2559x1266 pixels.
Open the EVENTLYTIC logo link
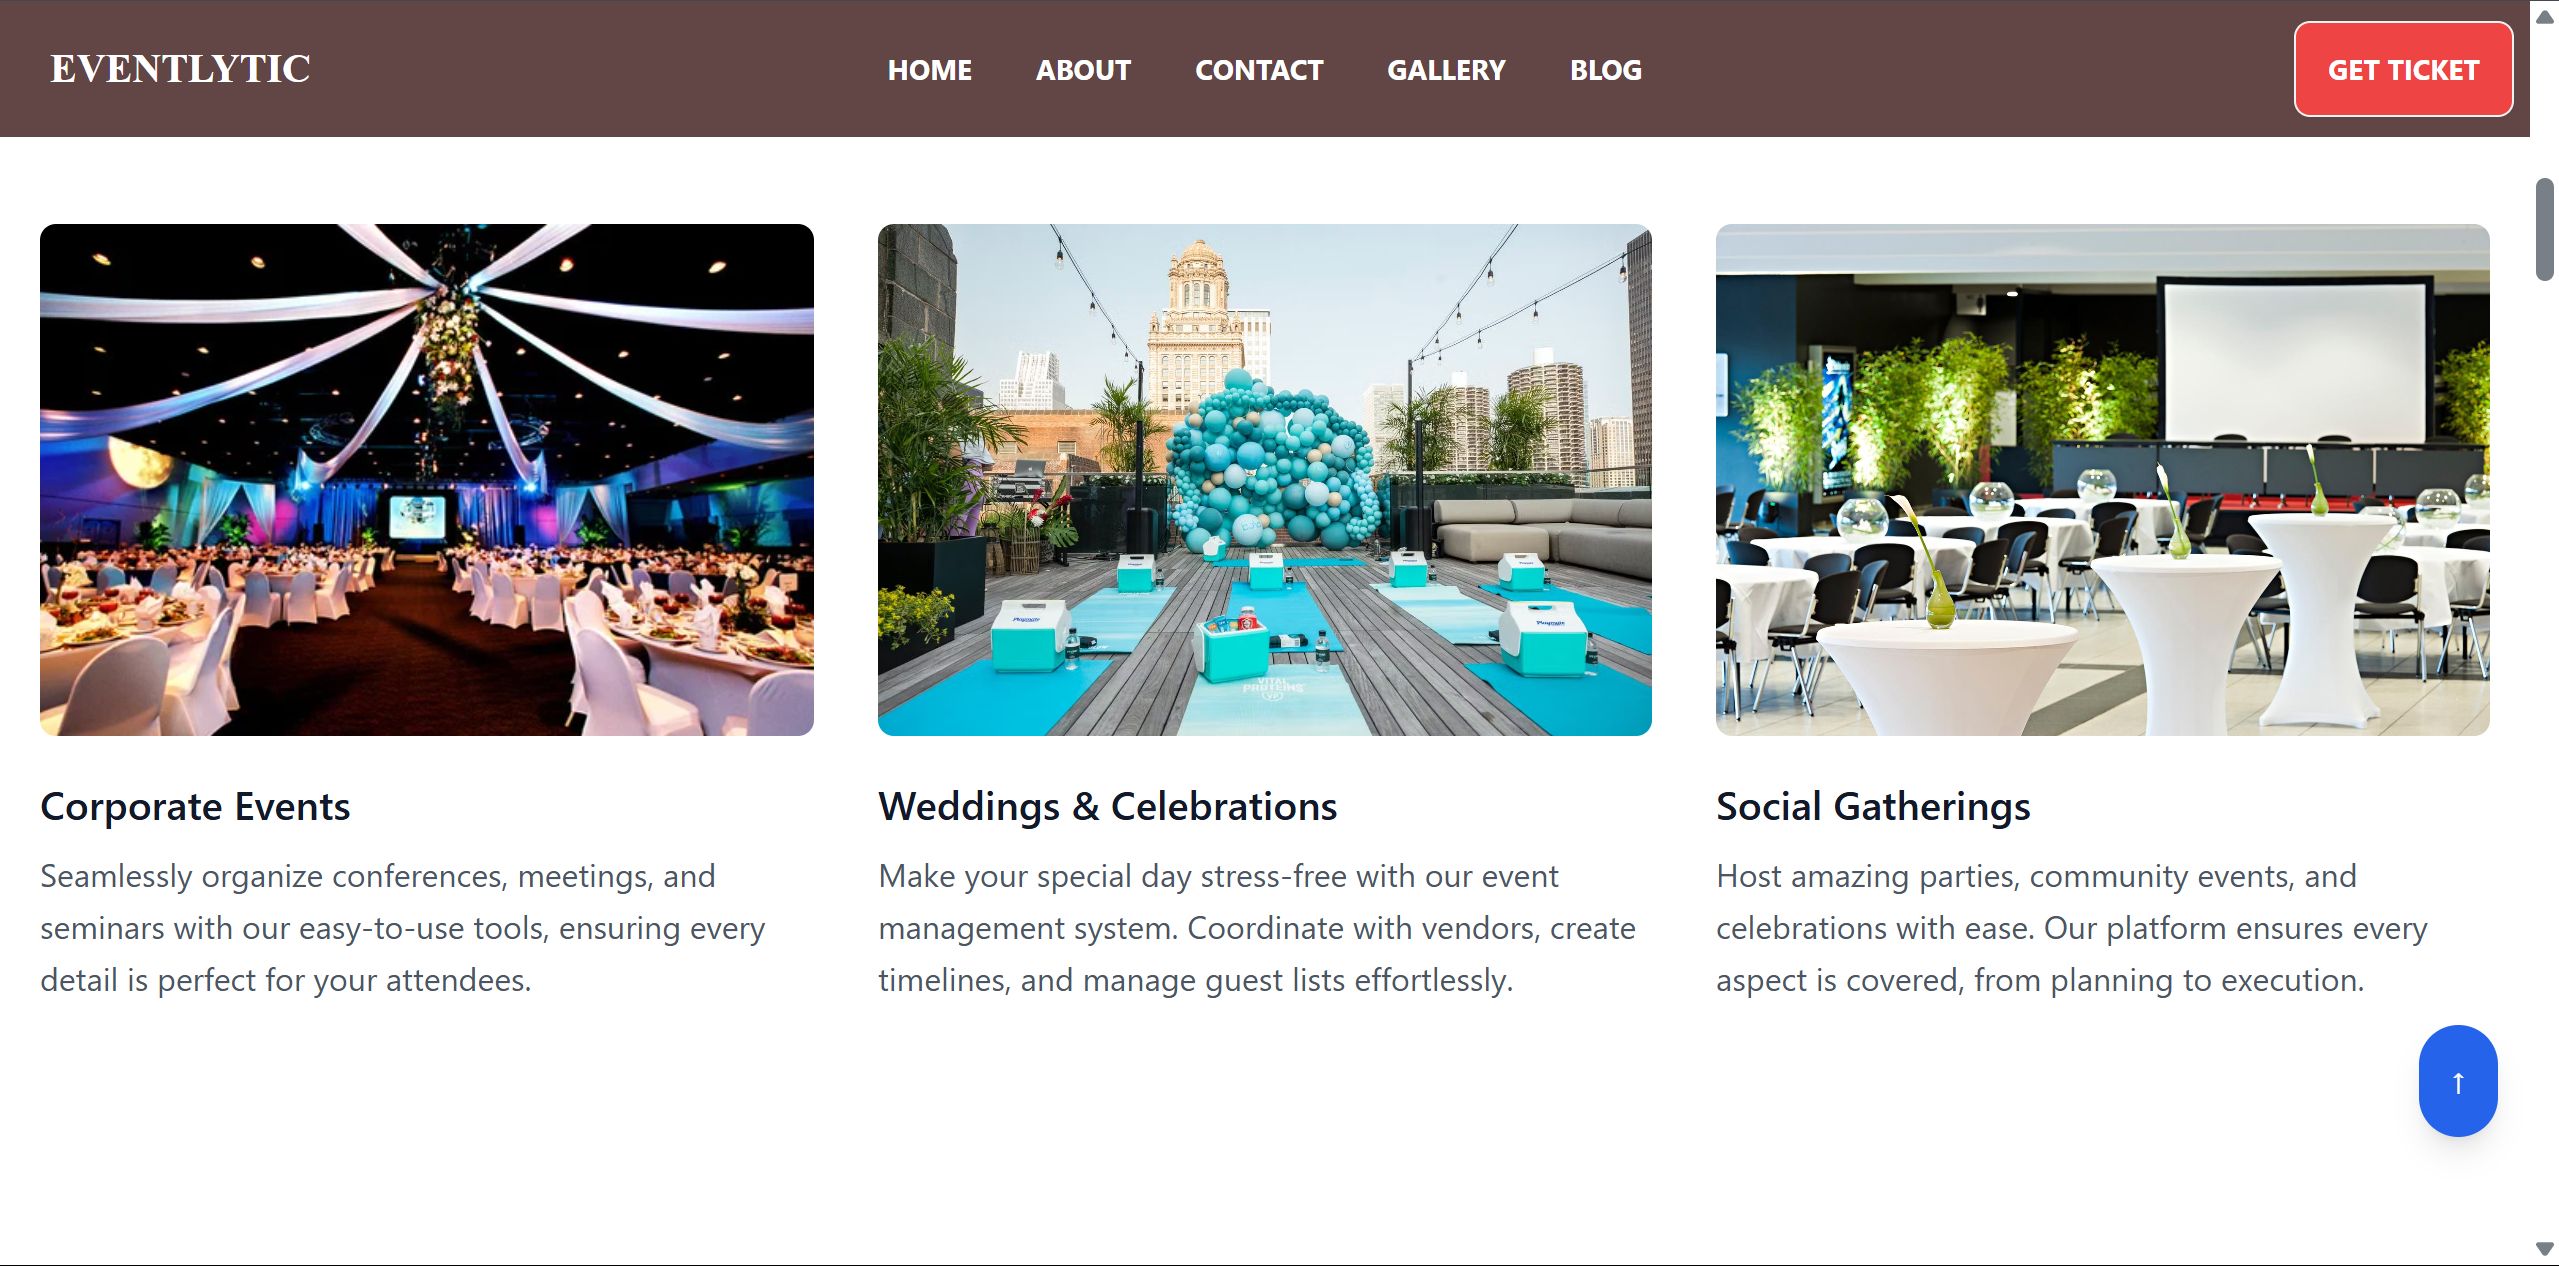[180, 69]
